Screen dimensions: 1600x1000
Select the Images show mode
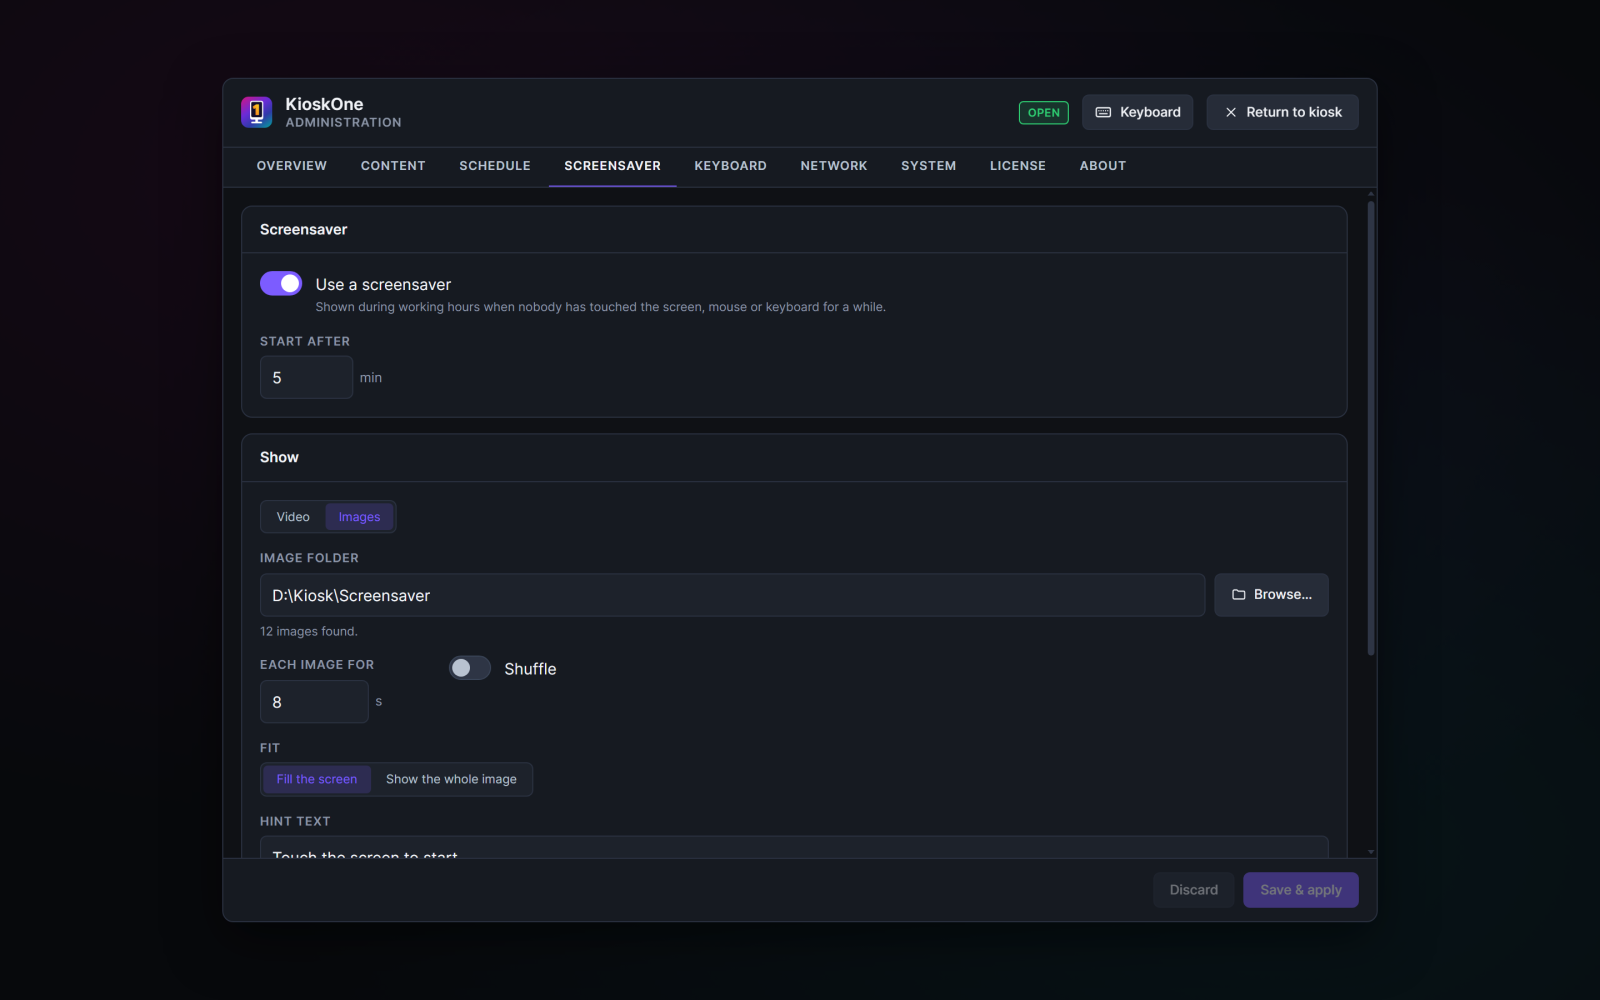point(359,517)
